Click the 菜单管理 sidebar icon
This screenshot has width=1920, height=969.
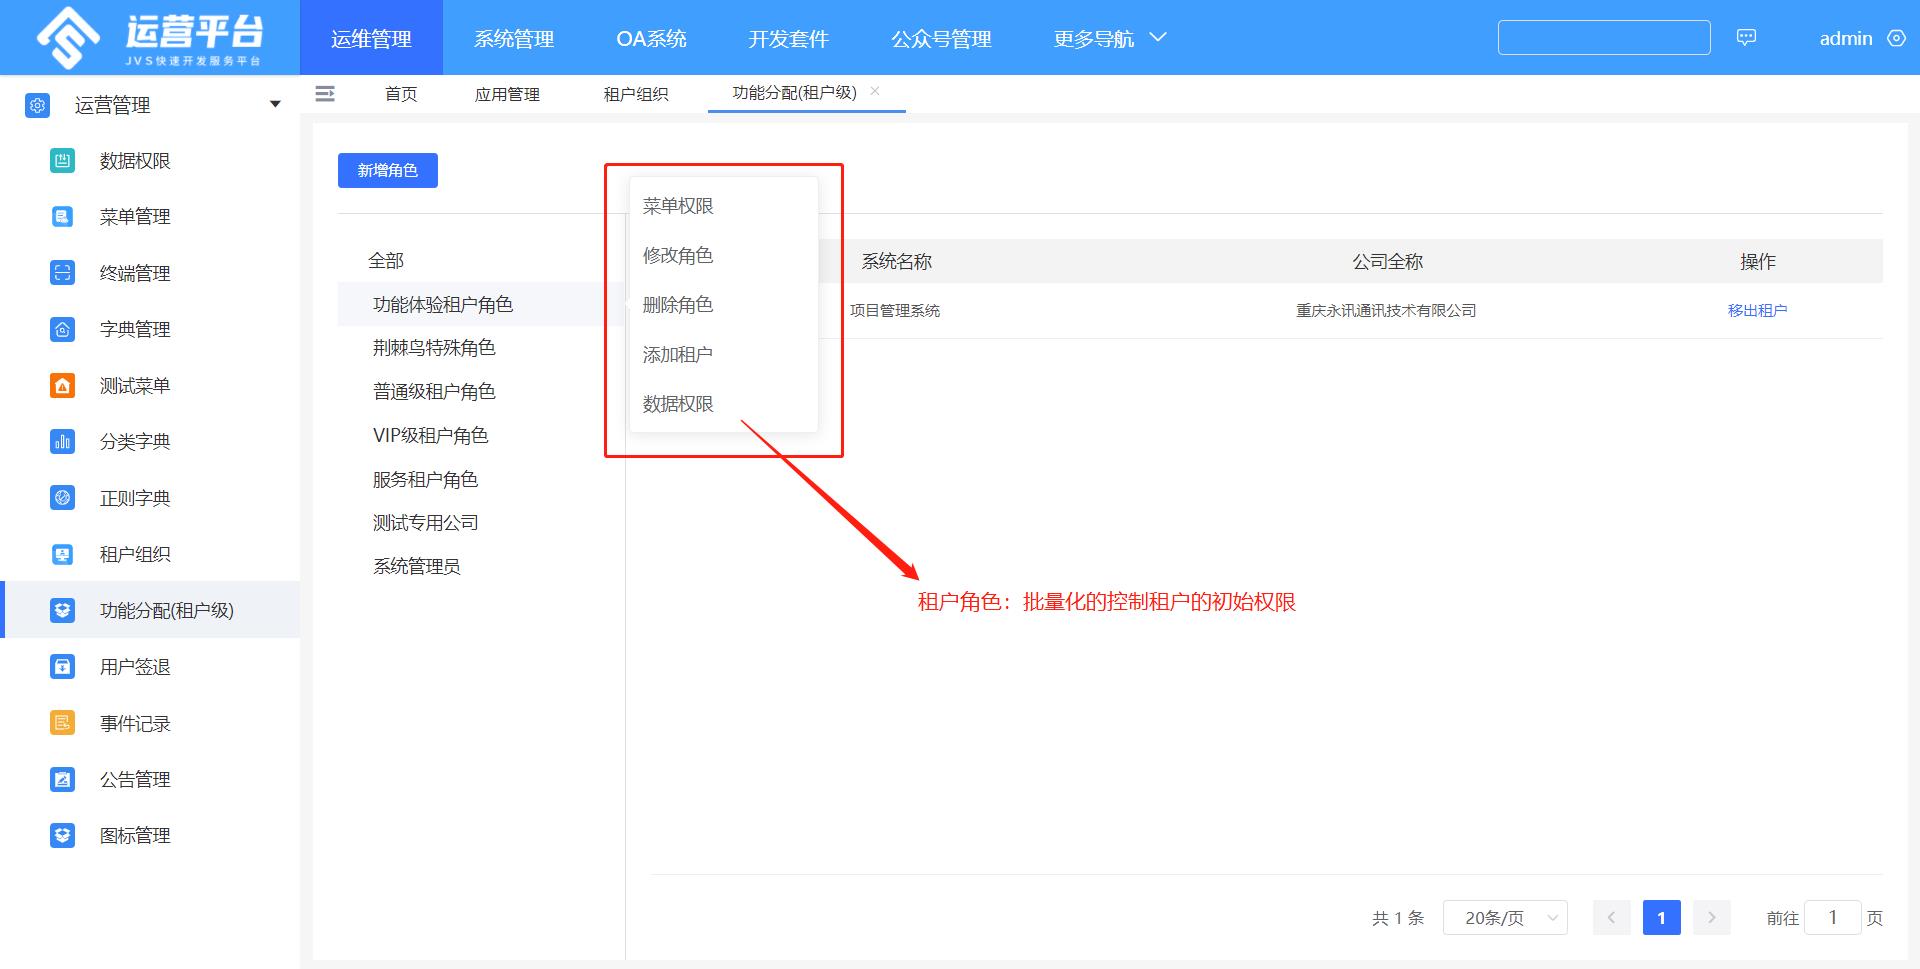pos(62,217)
